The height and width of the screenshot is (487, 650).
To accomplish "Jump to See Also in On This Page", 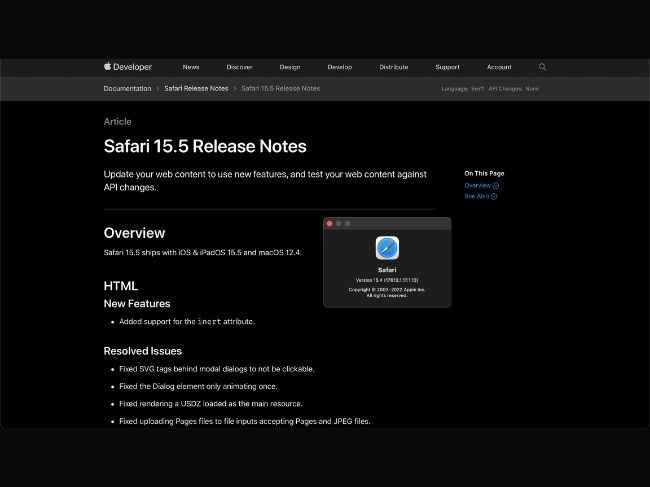I will pos(480,196).
